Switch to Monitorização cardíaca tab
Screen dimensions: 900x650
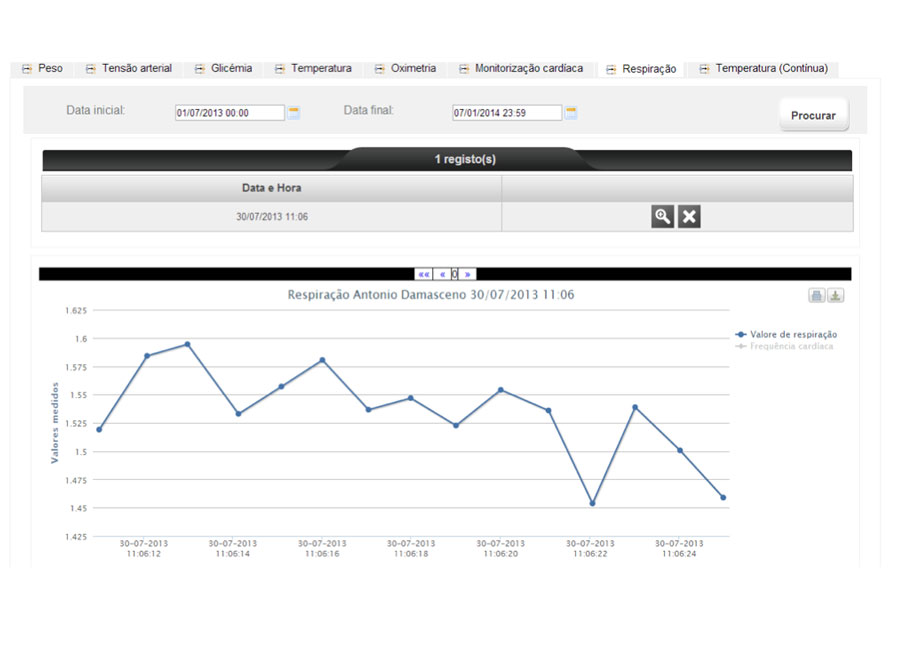coord(521,69)
